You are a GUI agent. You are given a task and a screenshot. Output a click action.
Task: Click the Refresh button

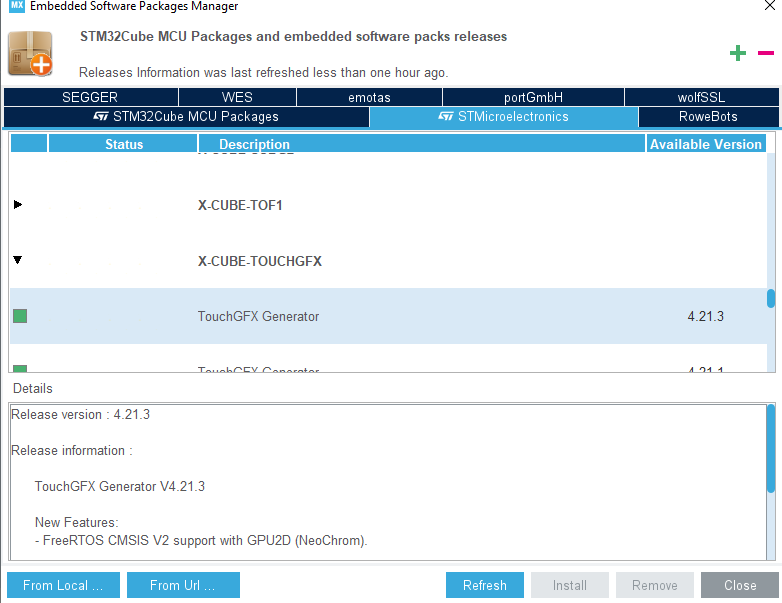point(485,585)
